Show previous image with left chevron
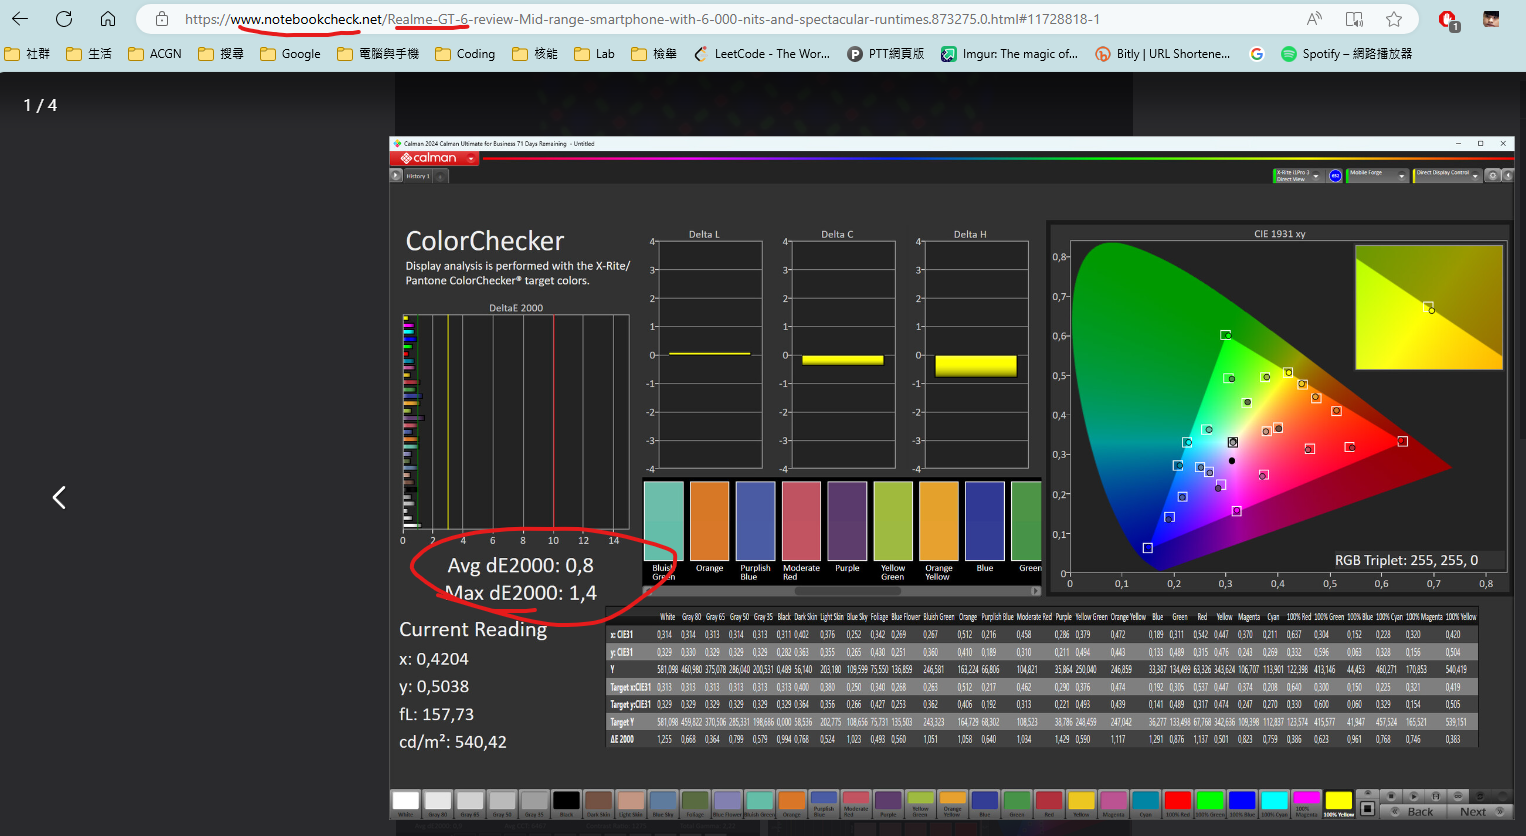The image size is (1526, 836). point(59,497)
